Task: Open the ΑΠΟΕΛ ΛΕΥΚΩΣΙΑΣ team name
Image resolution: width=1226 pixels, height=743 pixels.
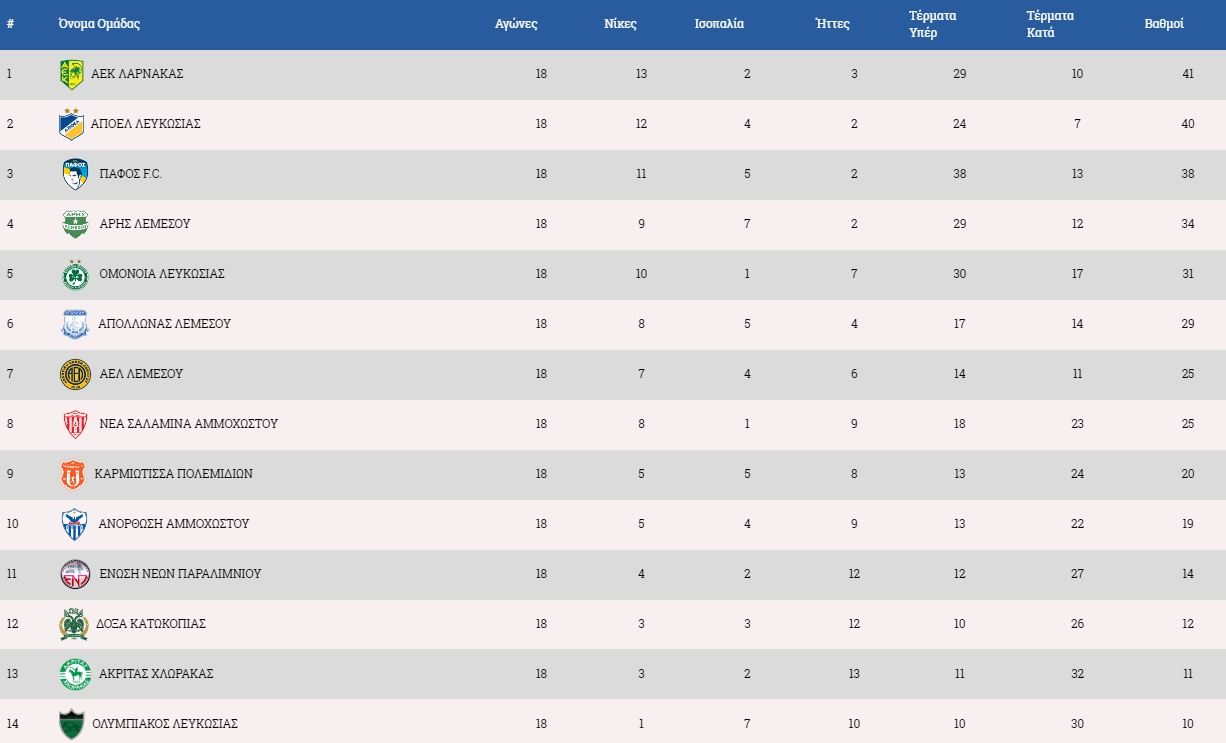Action: pos(146,124)
